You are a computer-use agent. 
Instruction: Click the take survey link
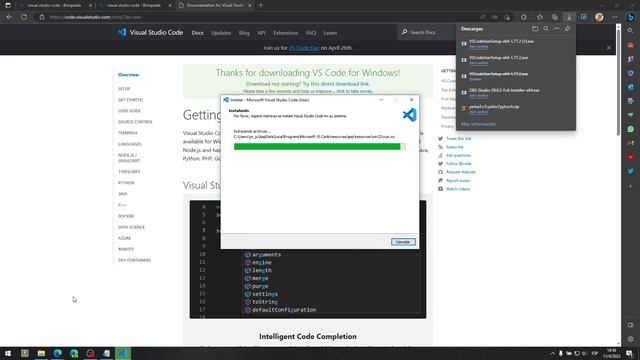(x=354, y=91)
